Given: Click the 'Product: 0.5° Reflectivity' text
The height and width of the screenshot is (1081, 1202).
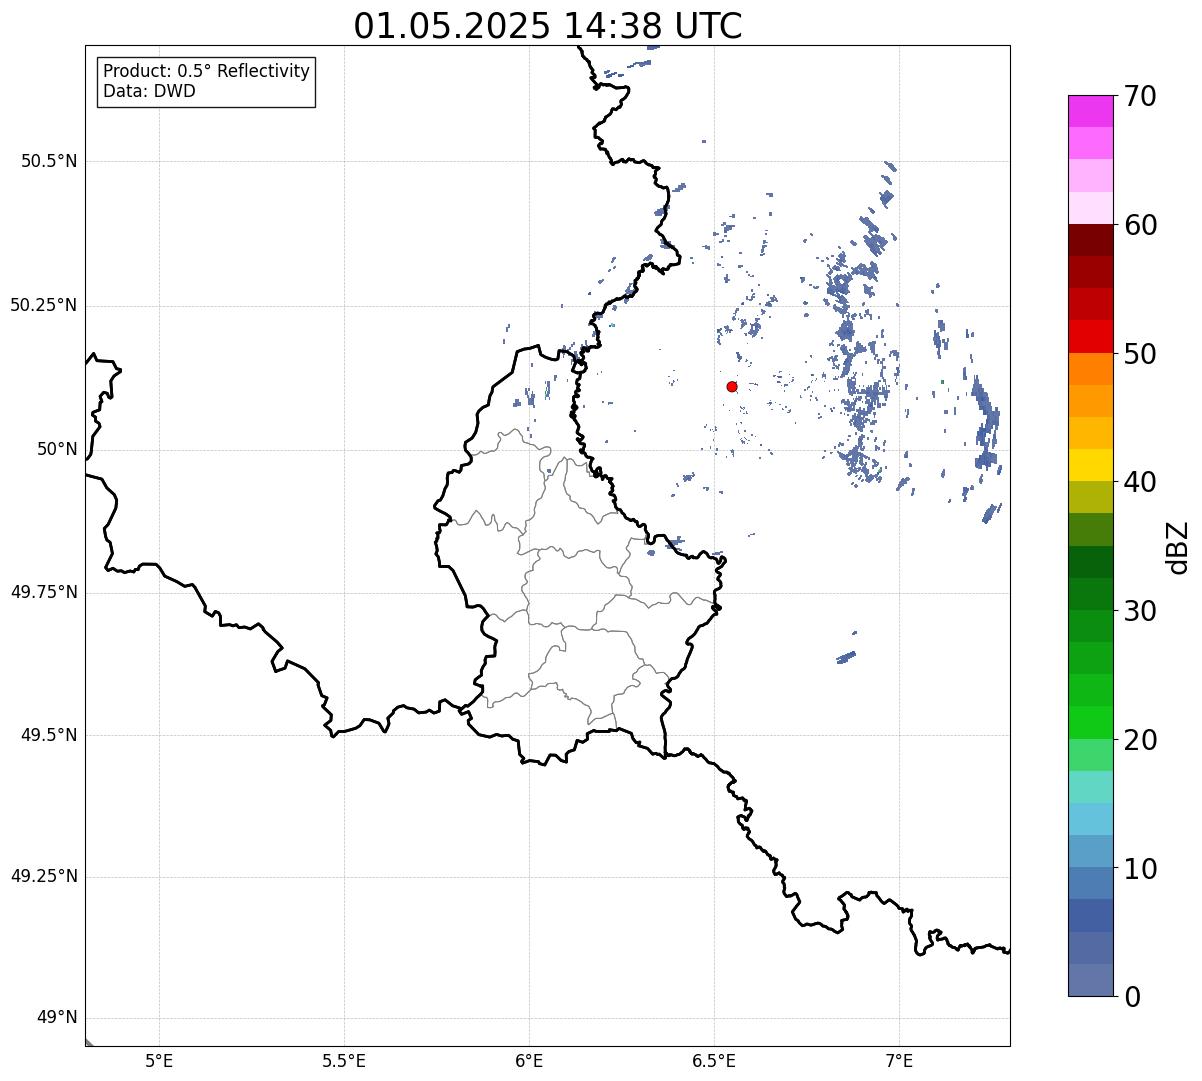Looking at the screenshot, I should tap(207, 72).
